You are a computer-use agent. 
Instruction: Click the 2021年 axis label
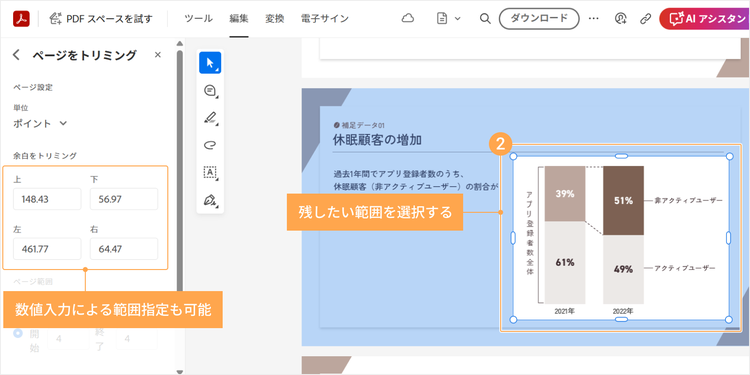click(x=564, y=311)
